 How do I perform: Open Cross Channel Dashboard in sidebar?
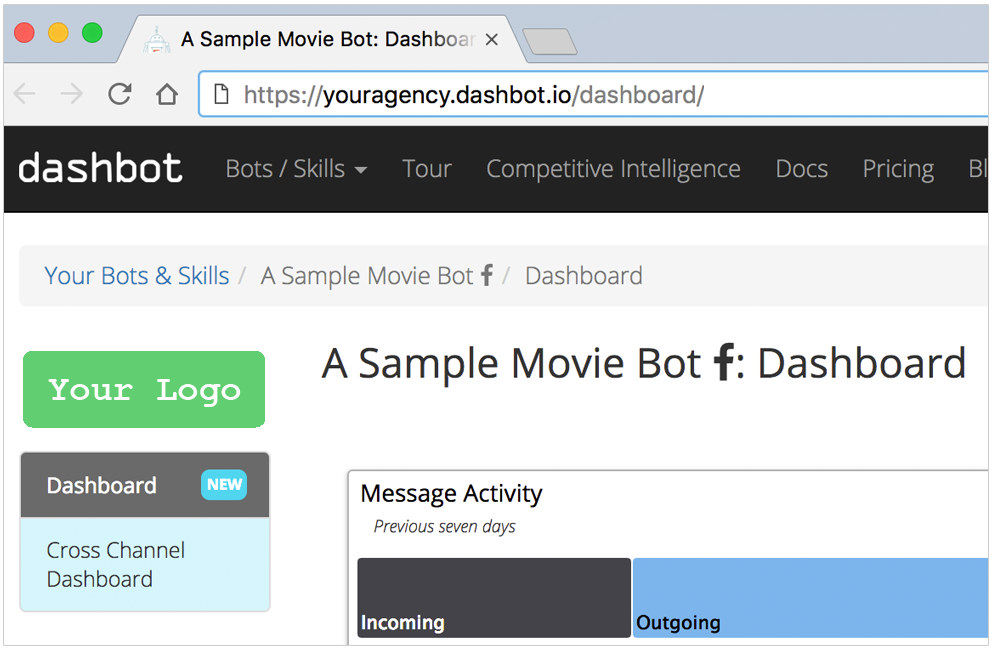click(x=145, y=565)
